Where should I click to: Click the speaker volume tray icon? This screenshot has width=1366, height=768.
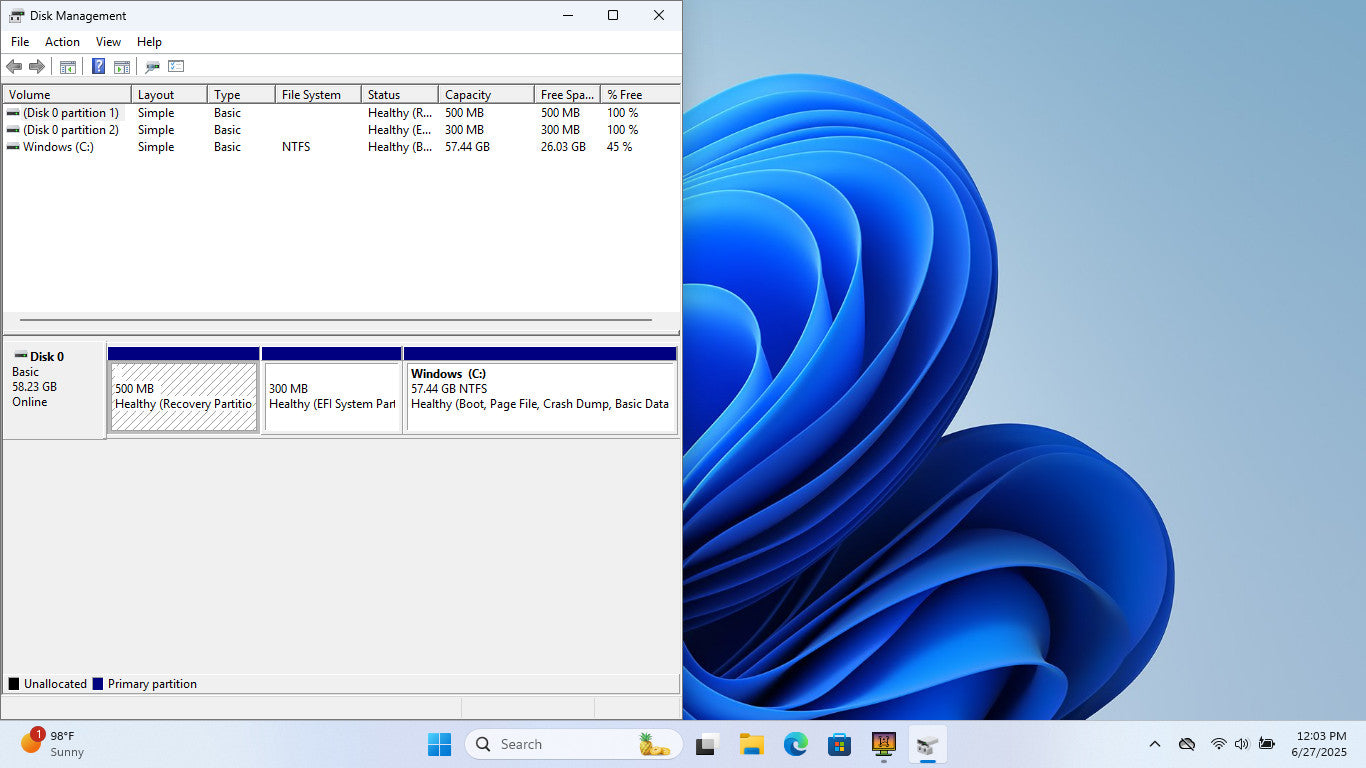1242,744
